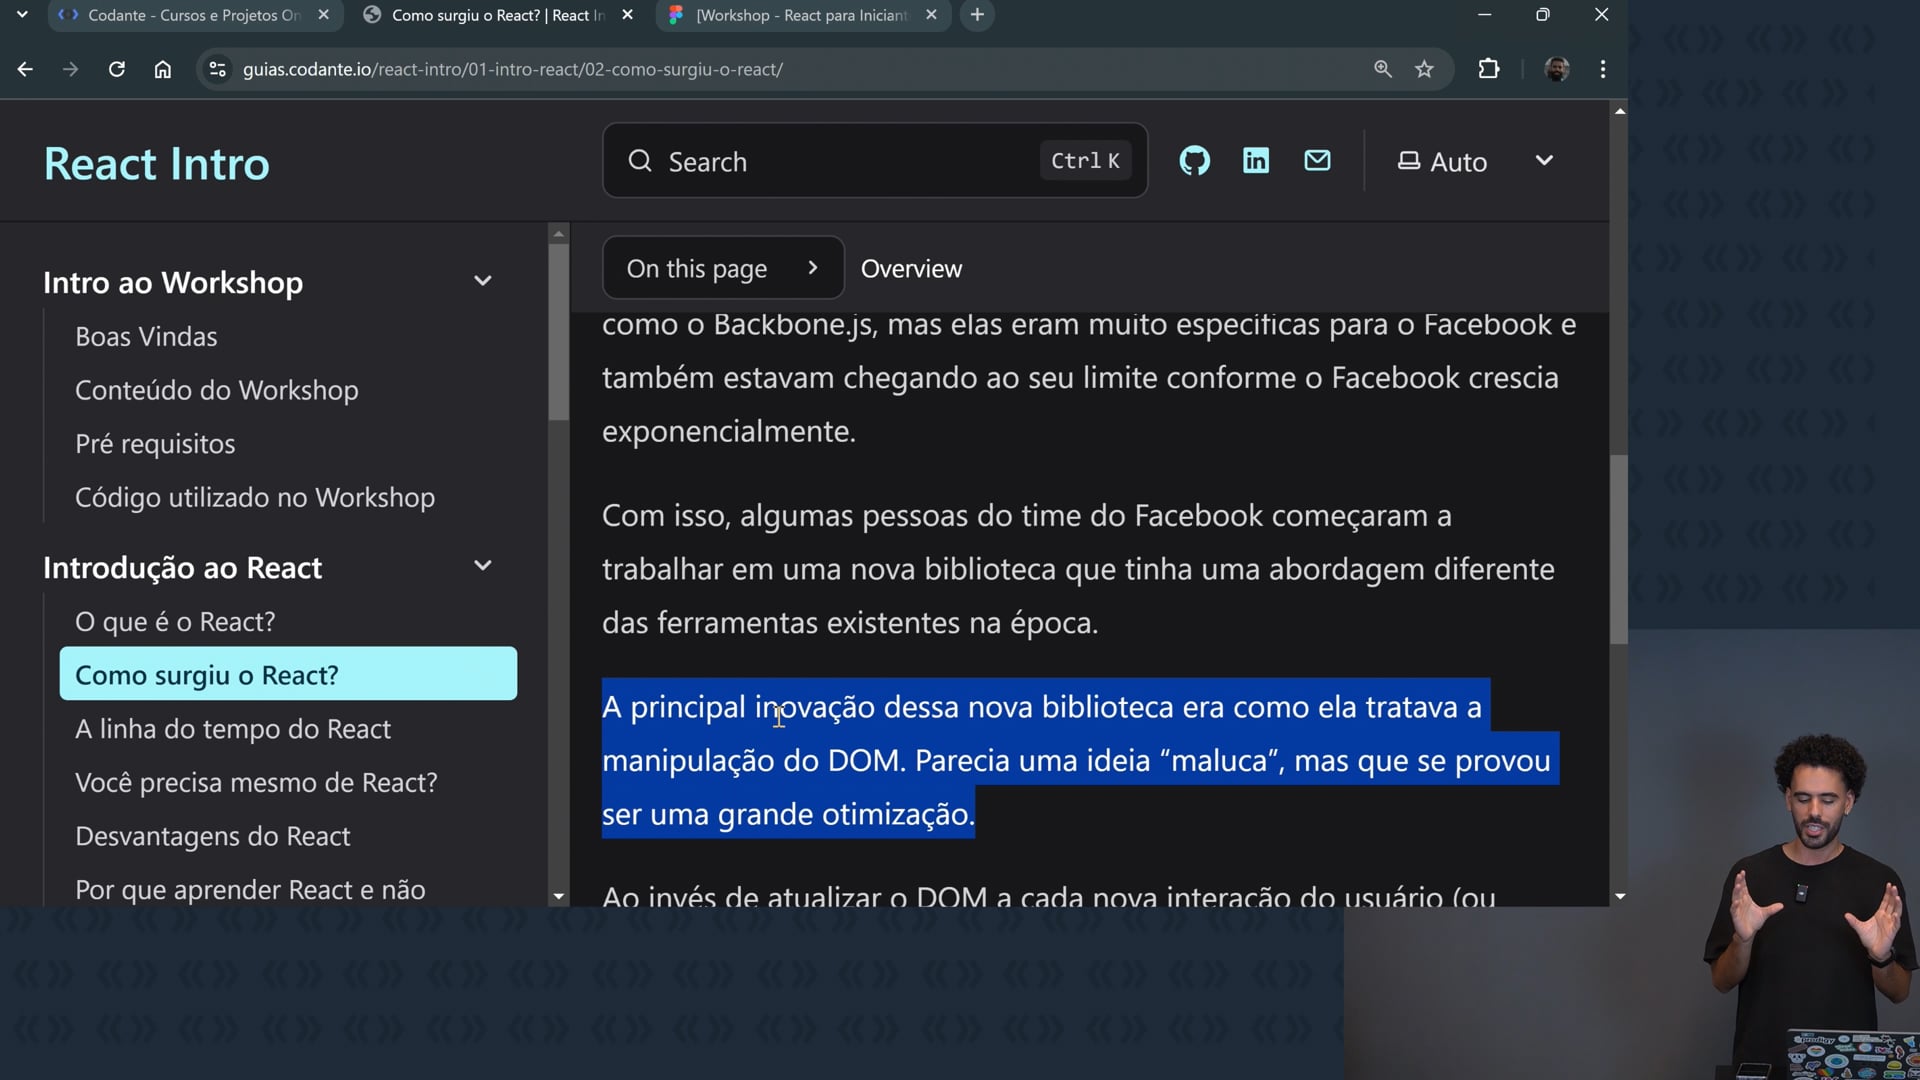The height and width of the screenshot is (1080, 1920).
Task: Open the browser extensions puzzle icon
Action: (1489, 69)
